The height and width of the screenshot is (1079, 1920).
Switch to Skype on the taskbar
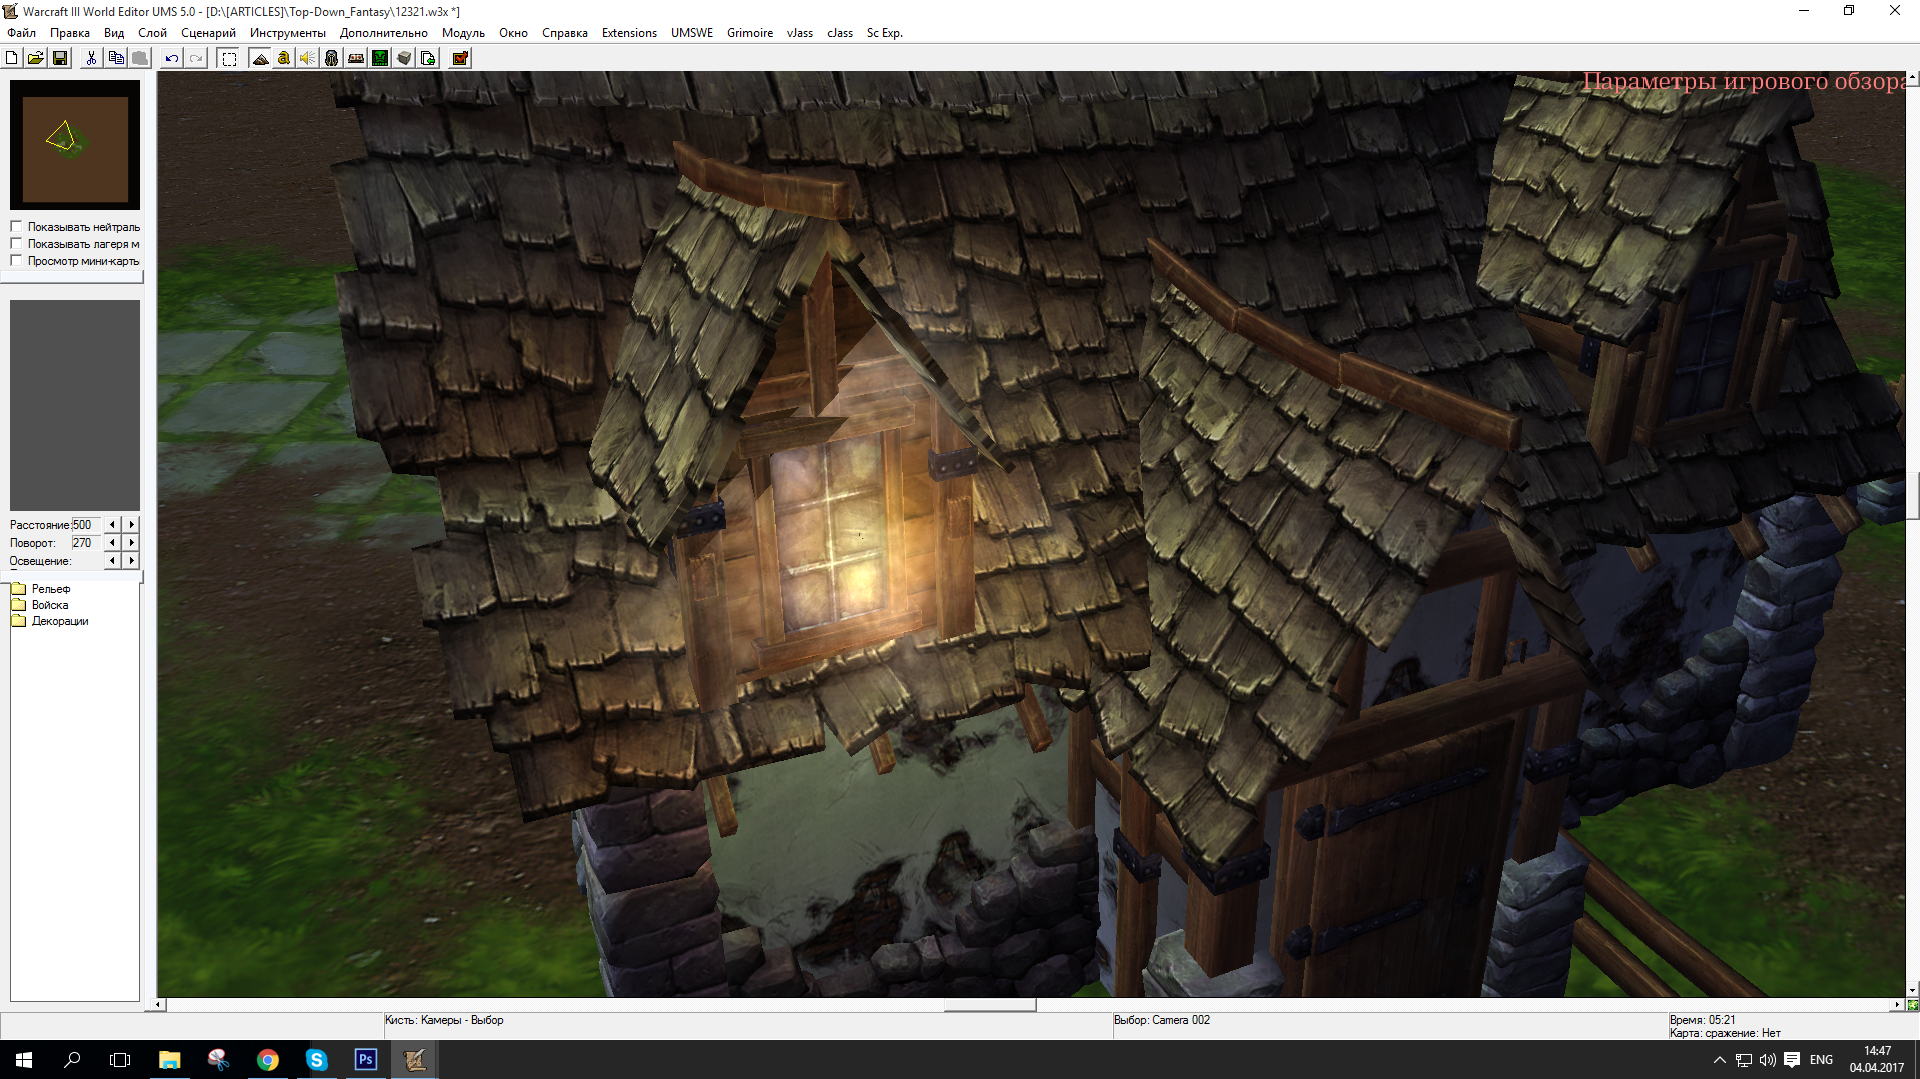coord(316,1060)
